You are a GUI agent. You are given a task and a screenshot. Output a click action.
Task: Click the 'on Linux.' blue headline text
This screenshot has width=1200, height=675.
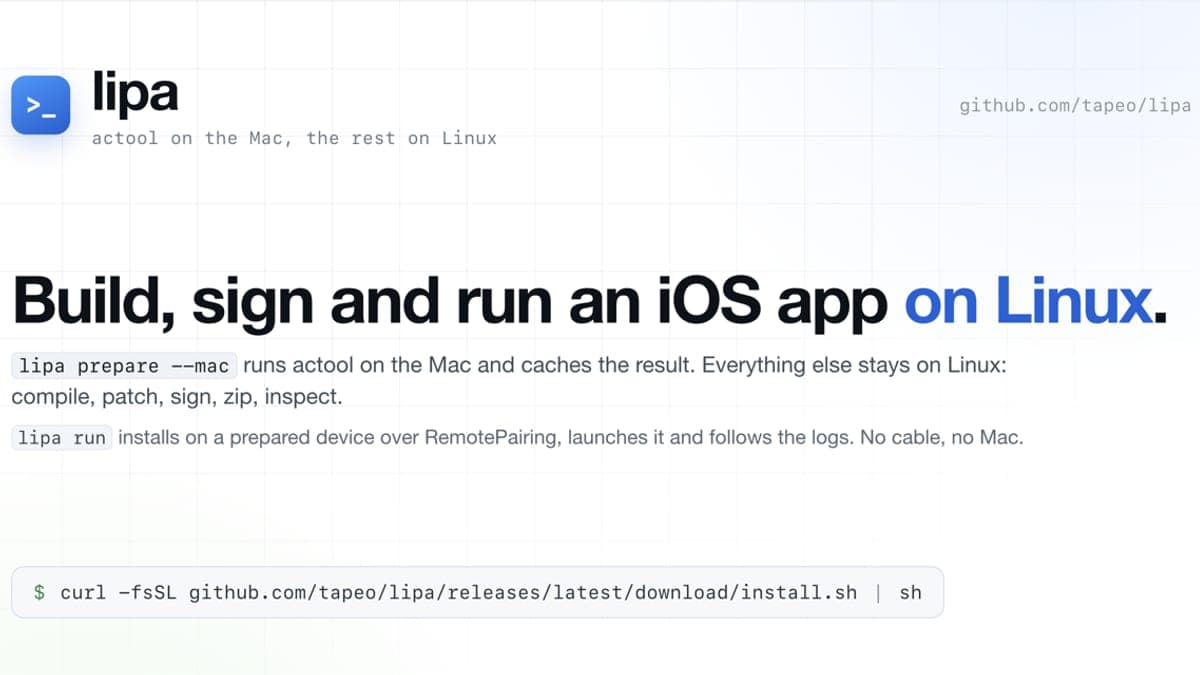pyautogui.click(x=1035, y=300)
